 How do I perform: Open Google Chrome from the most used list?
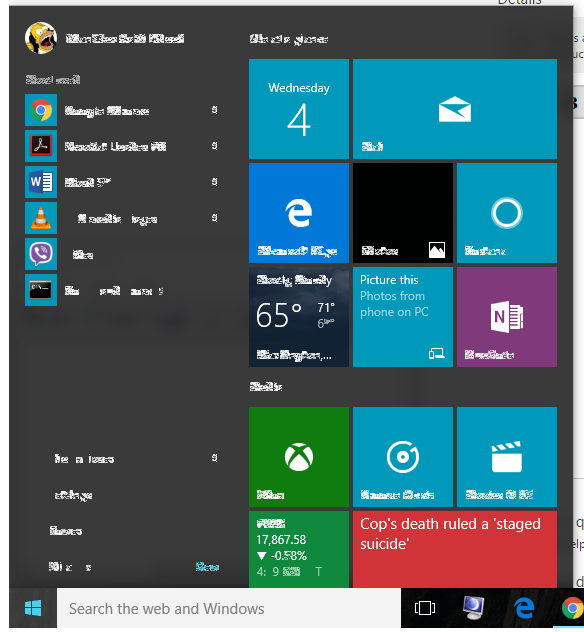[x=121, y=110]
